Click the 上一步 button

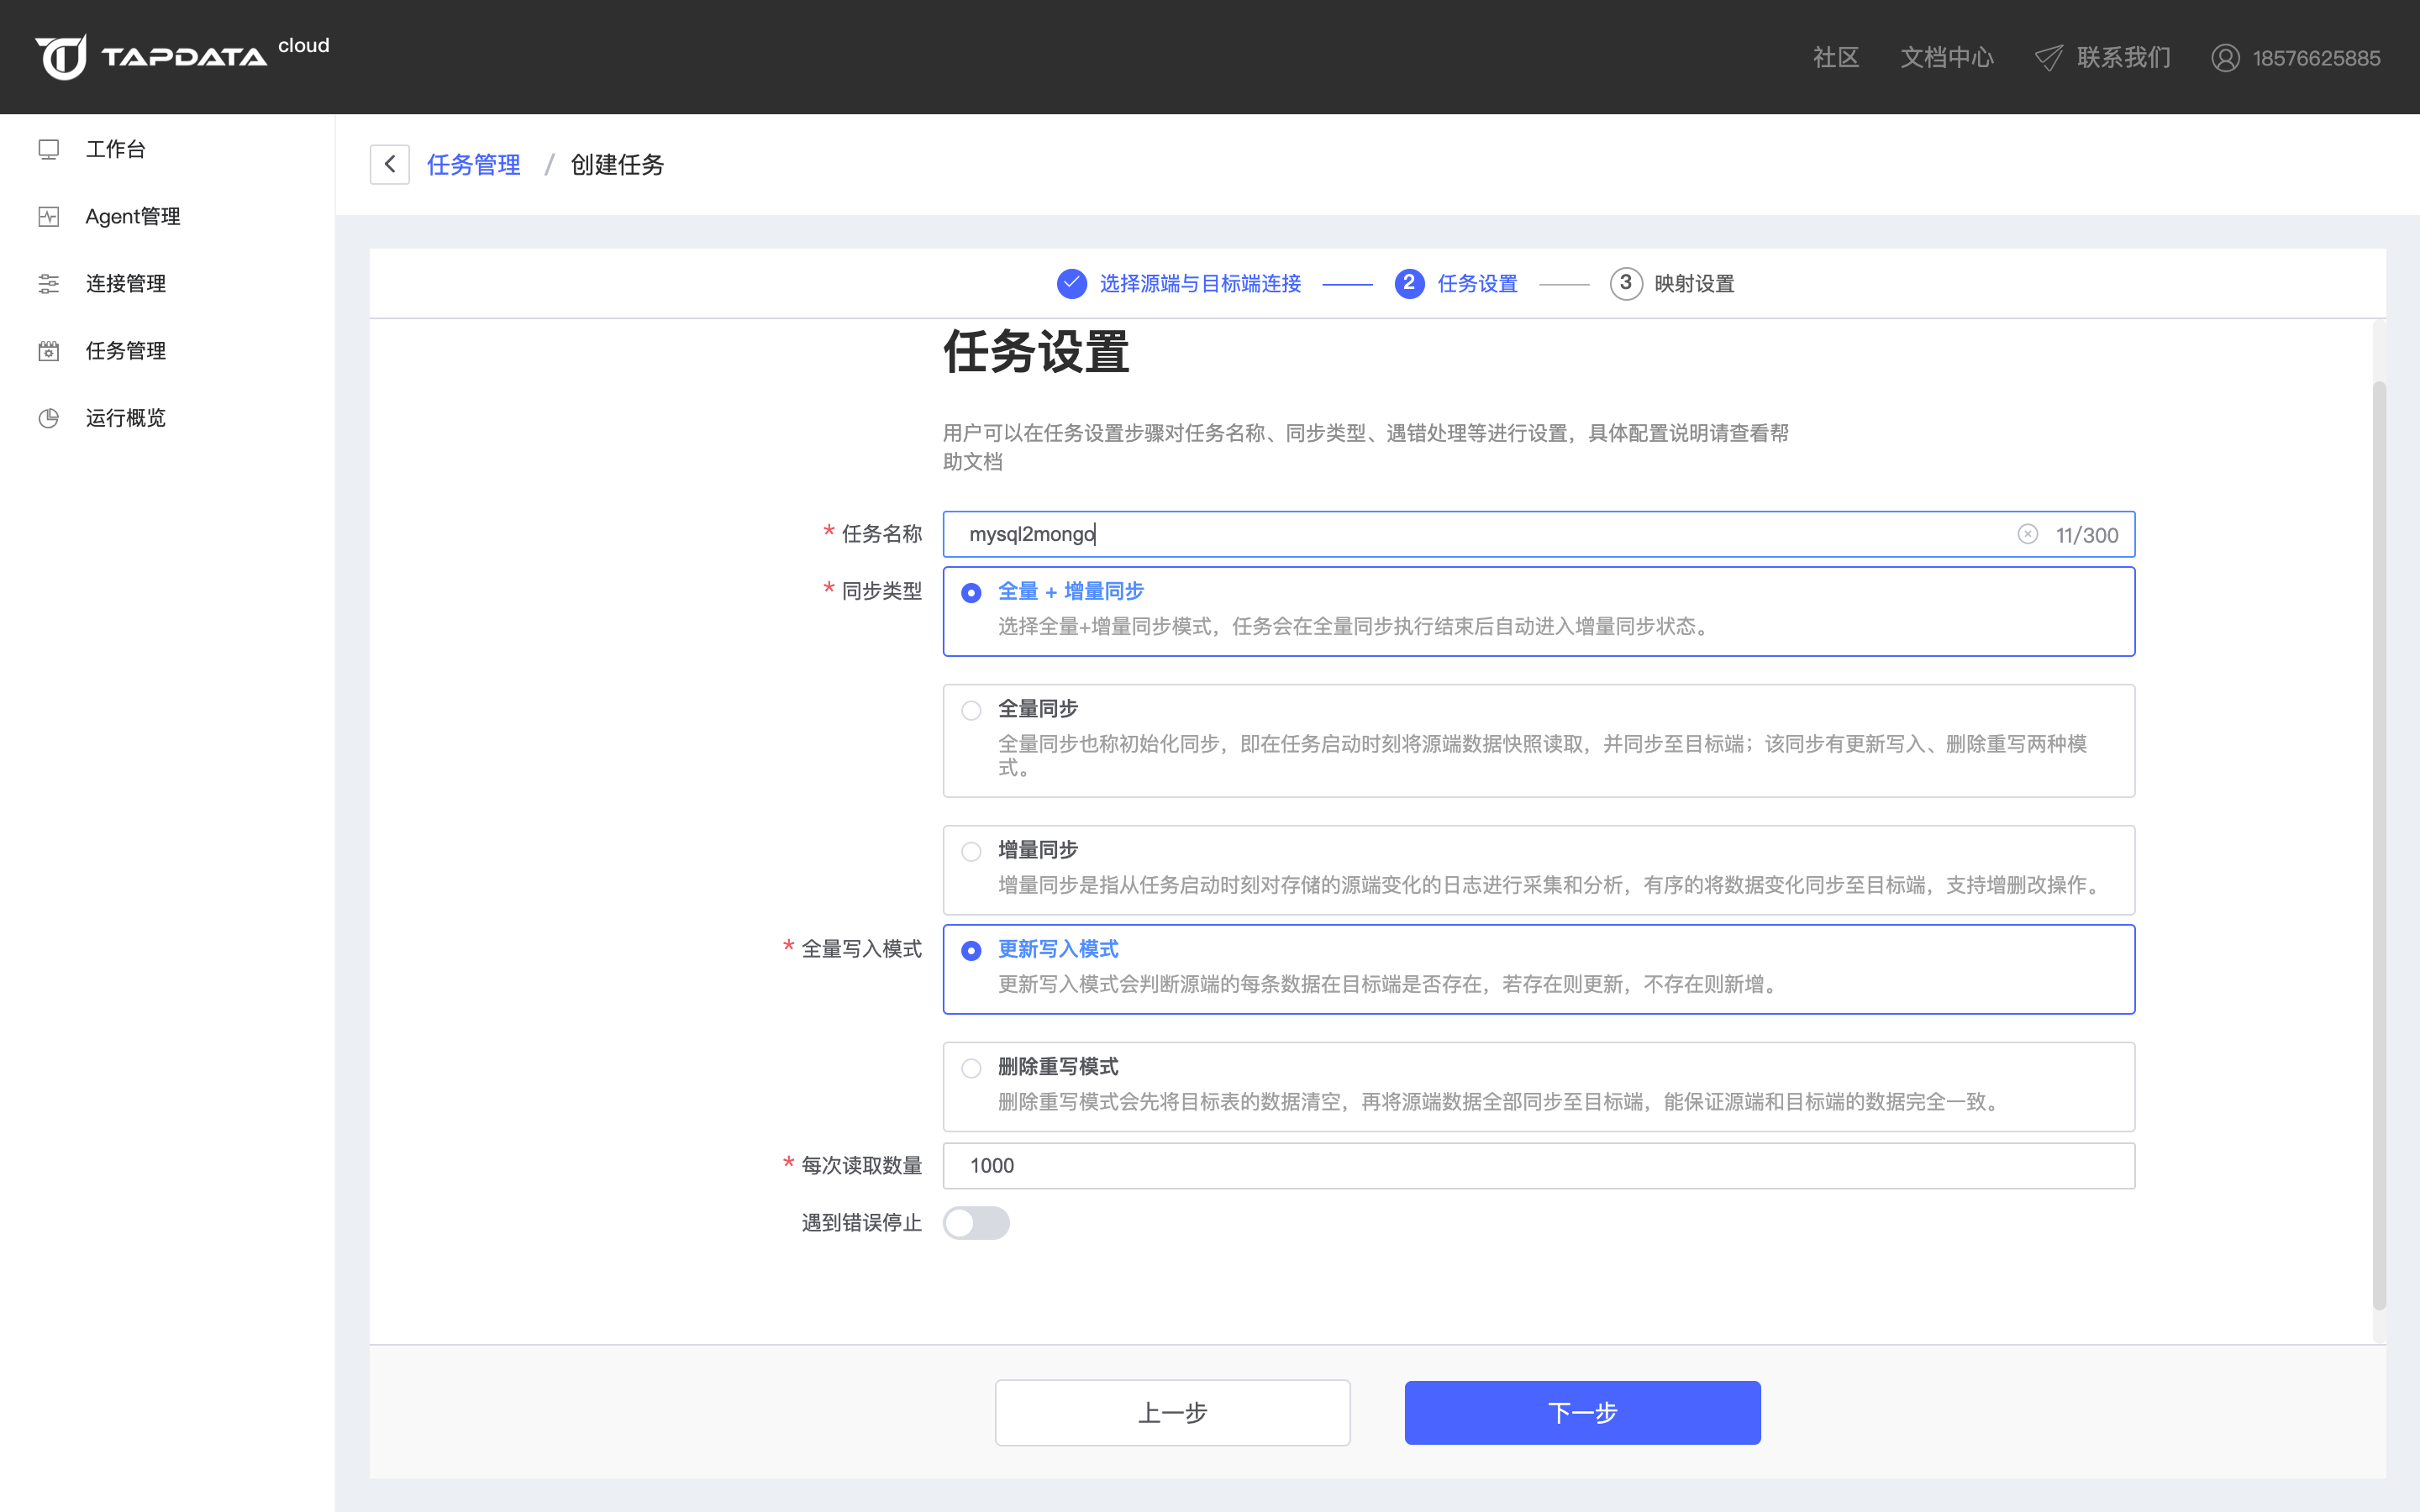(x=1172, y=1412)
